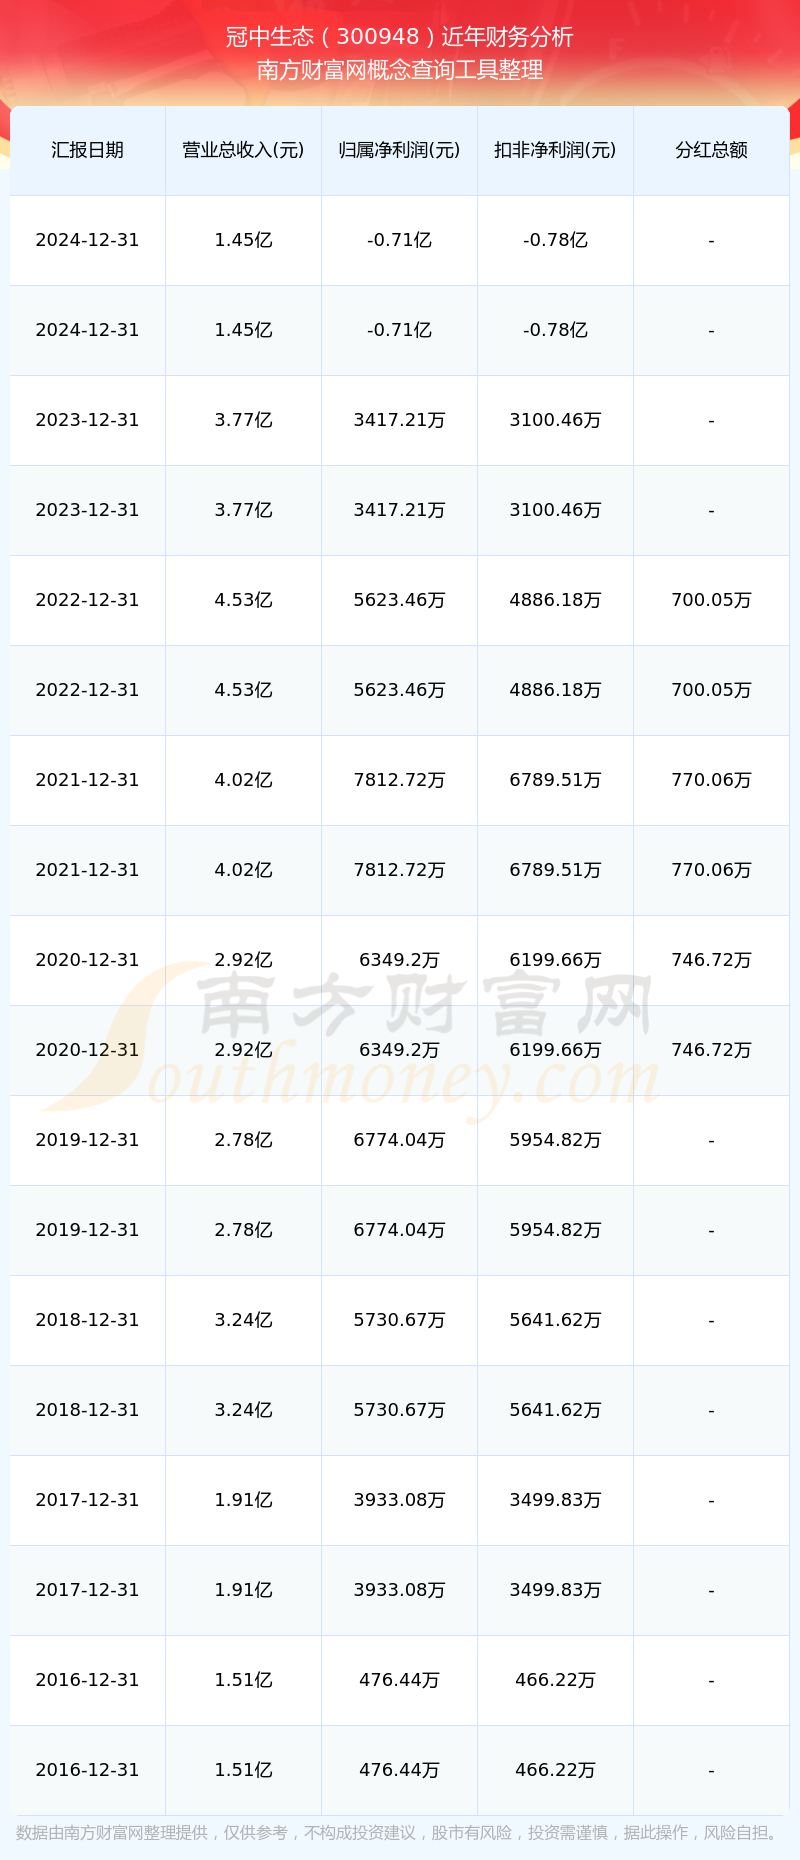Select the second 7812.72万 net profit cell

399,870
